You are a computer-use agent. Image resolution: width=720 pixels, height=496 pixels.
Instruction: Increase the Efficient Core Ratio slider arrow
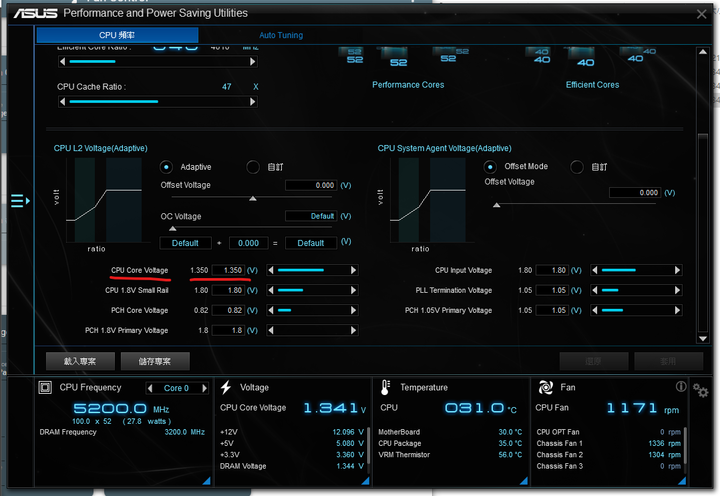253,62
